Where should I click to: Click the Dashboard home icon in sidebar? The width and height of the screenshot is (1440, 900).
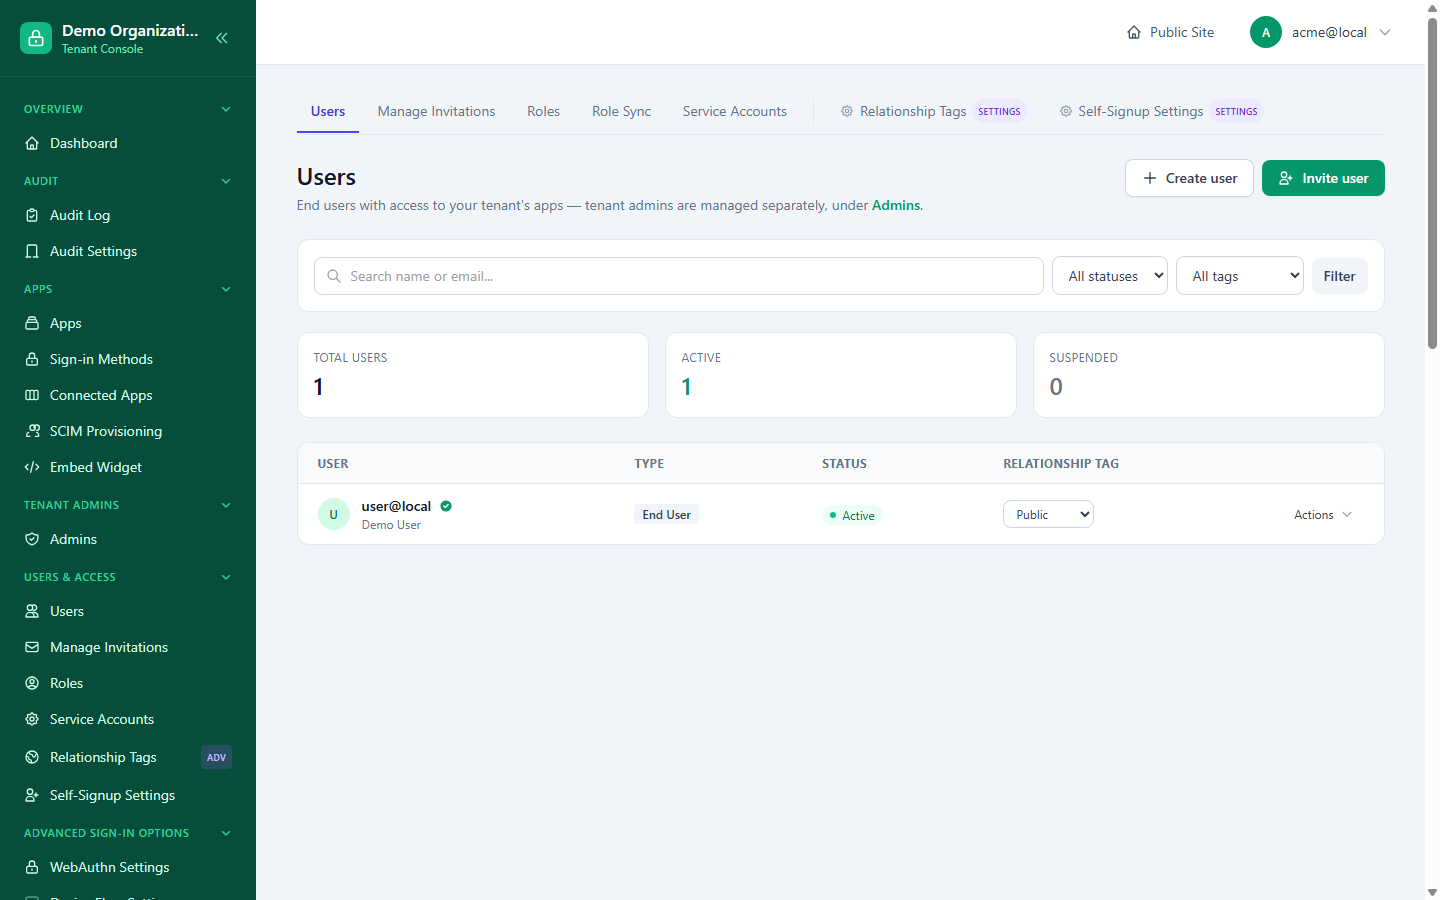(32, 143)
